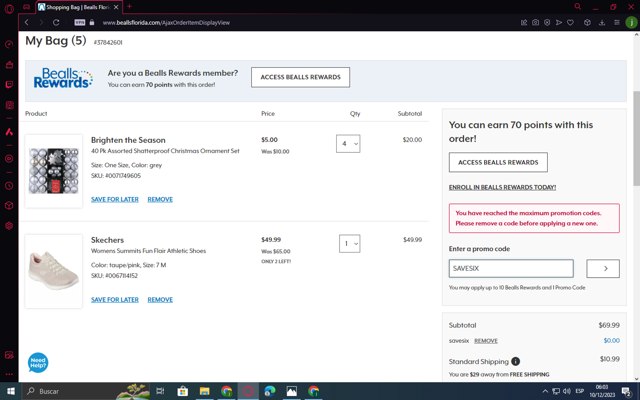640x400 pixels.
Task: Take a snapshot with camera icon
Action: tap(536, 22)
